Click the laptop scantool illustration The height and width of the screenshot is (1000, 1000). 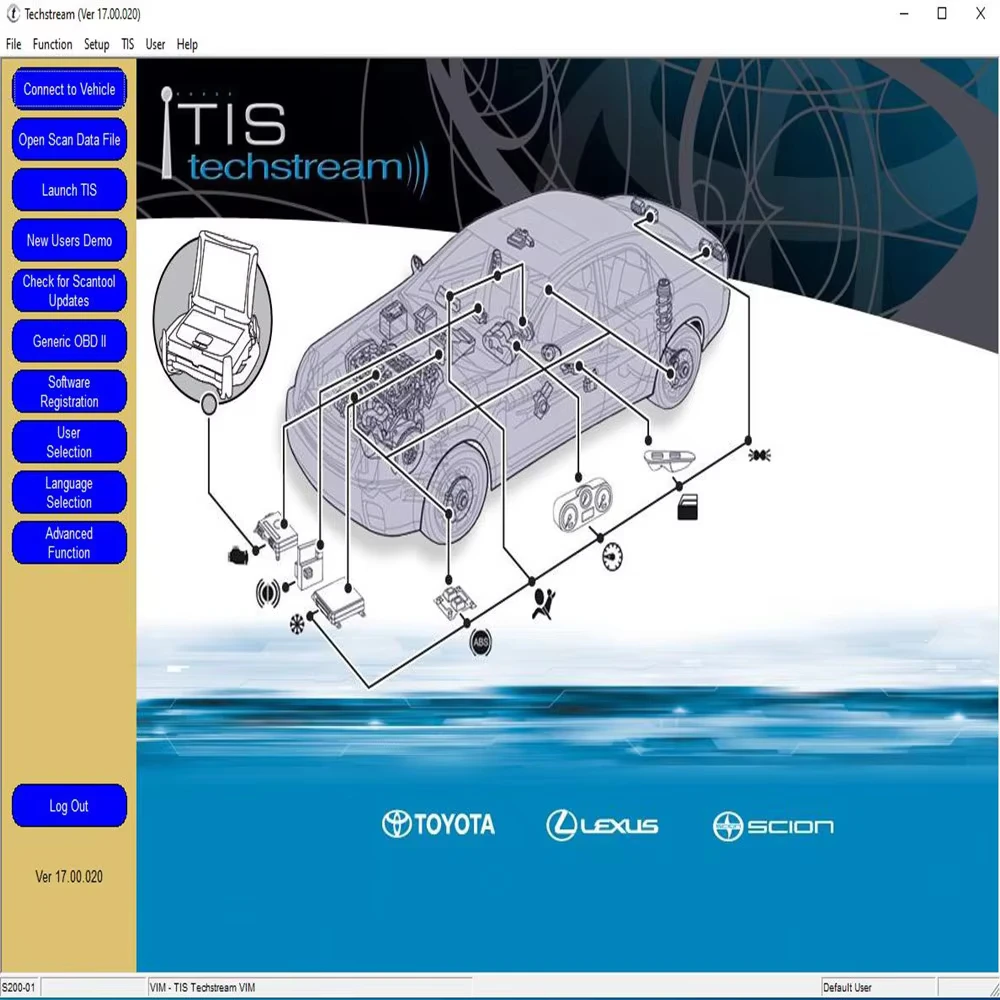click(212, 317)
